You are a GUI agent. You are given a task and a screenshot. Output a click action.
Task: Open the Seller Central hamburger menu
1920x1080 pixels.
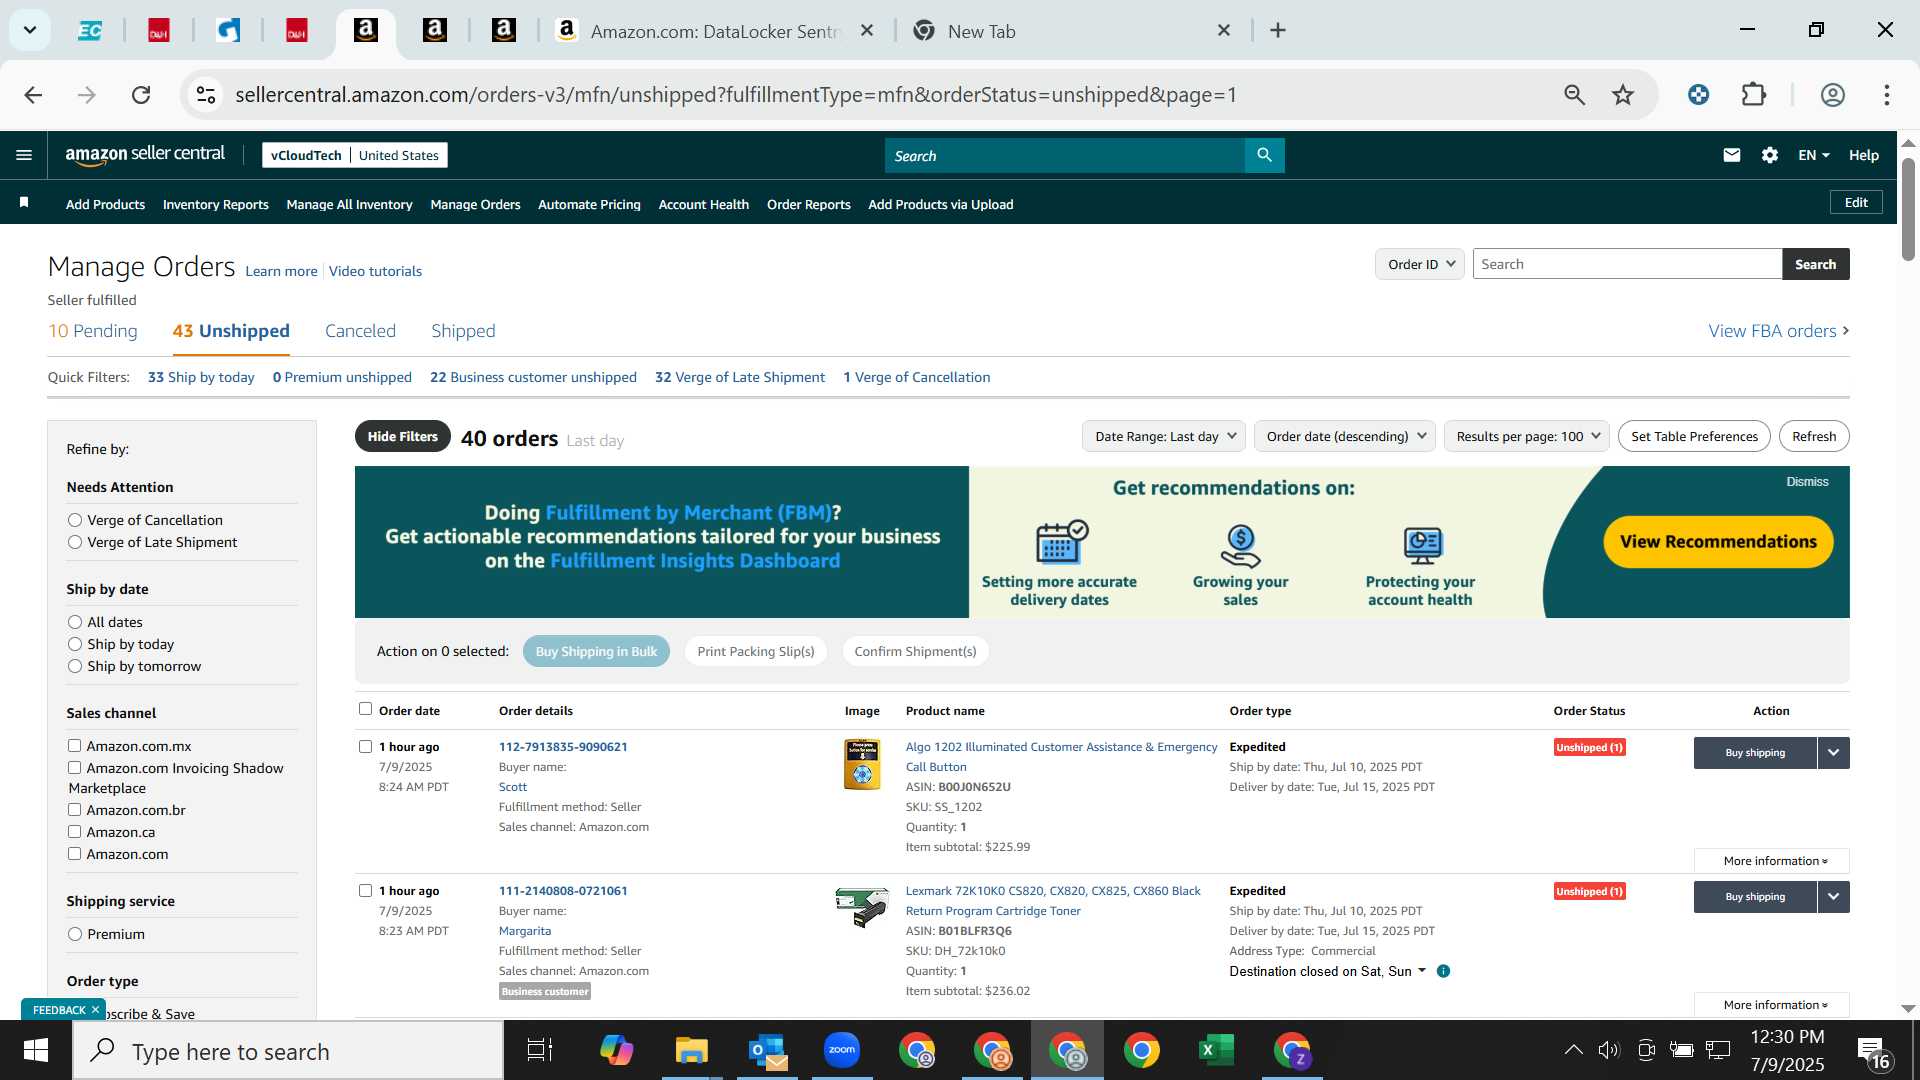[x=24, y=155]
